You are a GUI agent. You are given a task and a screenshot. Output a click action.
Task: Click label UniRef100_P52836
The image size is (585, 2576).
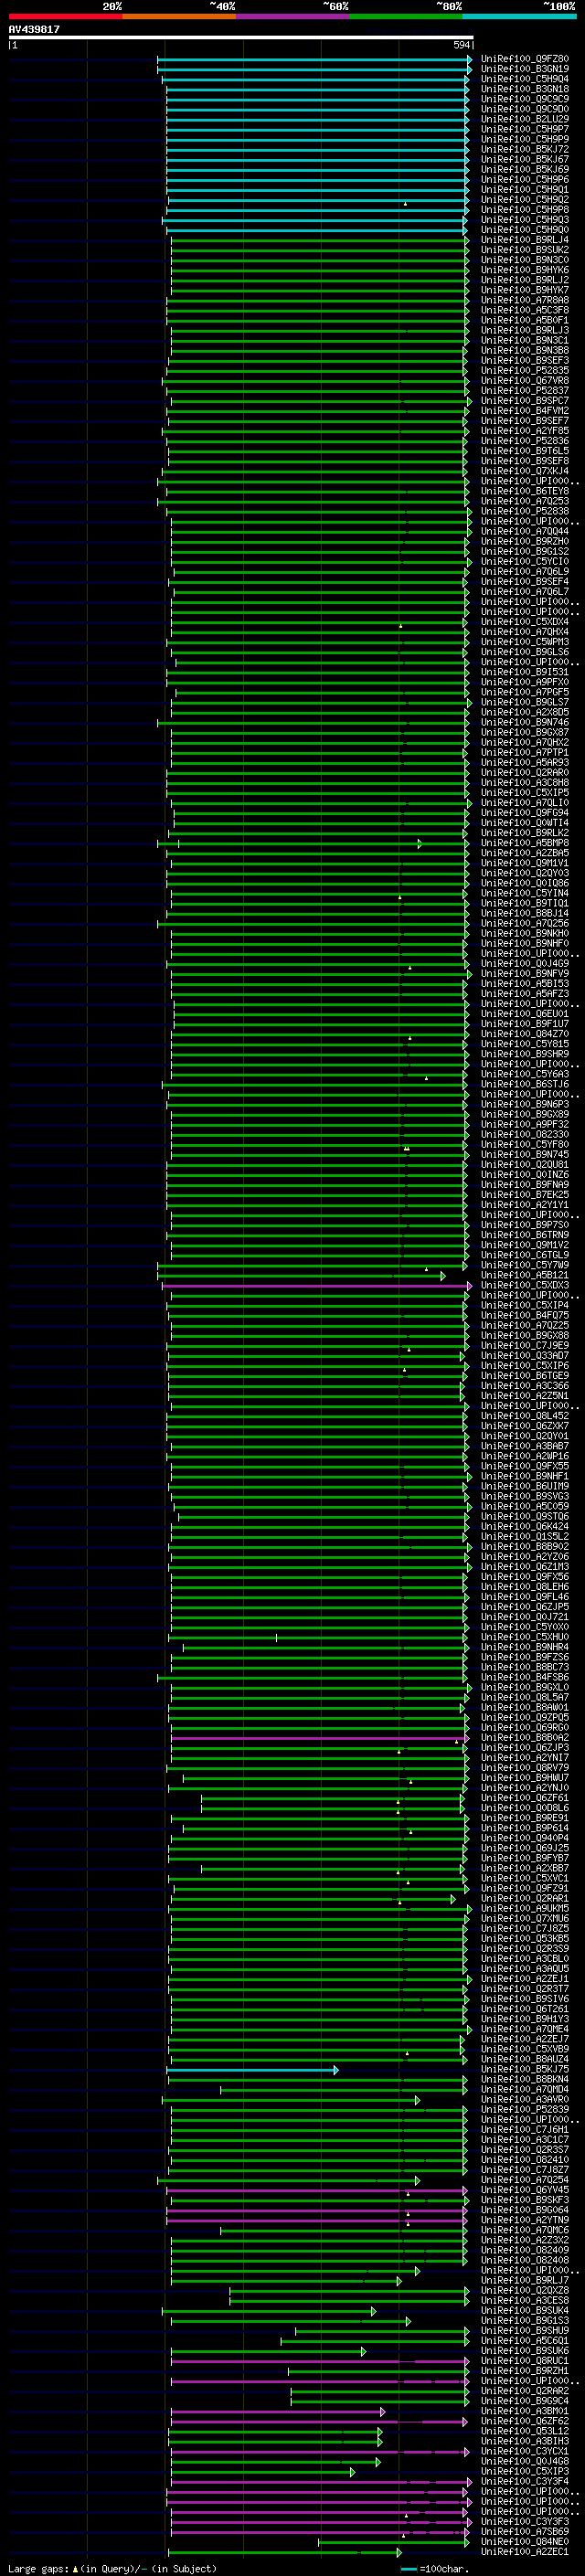pos(525,441)
